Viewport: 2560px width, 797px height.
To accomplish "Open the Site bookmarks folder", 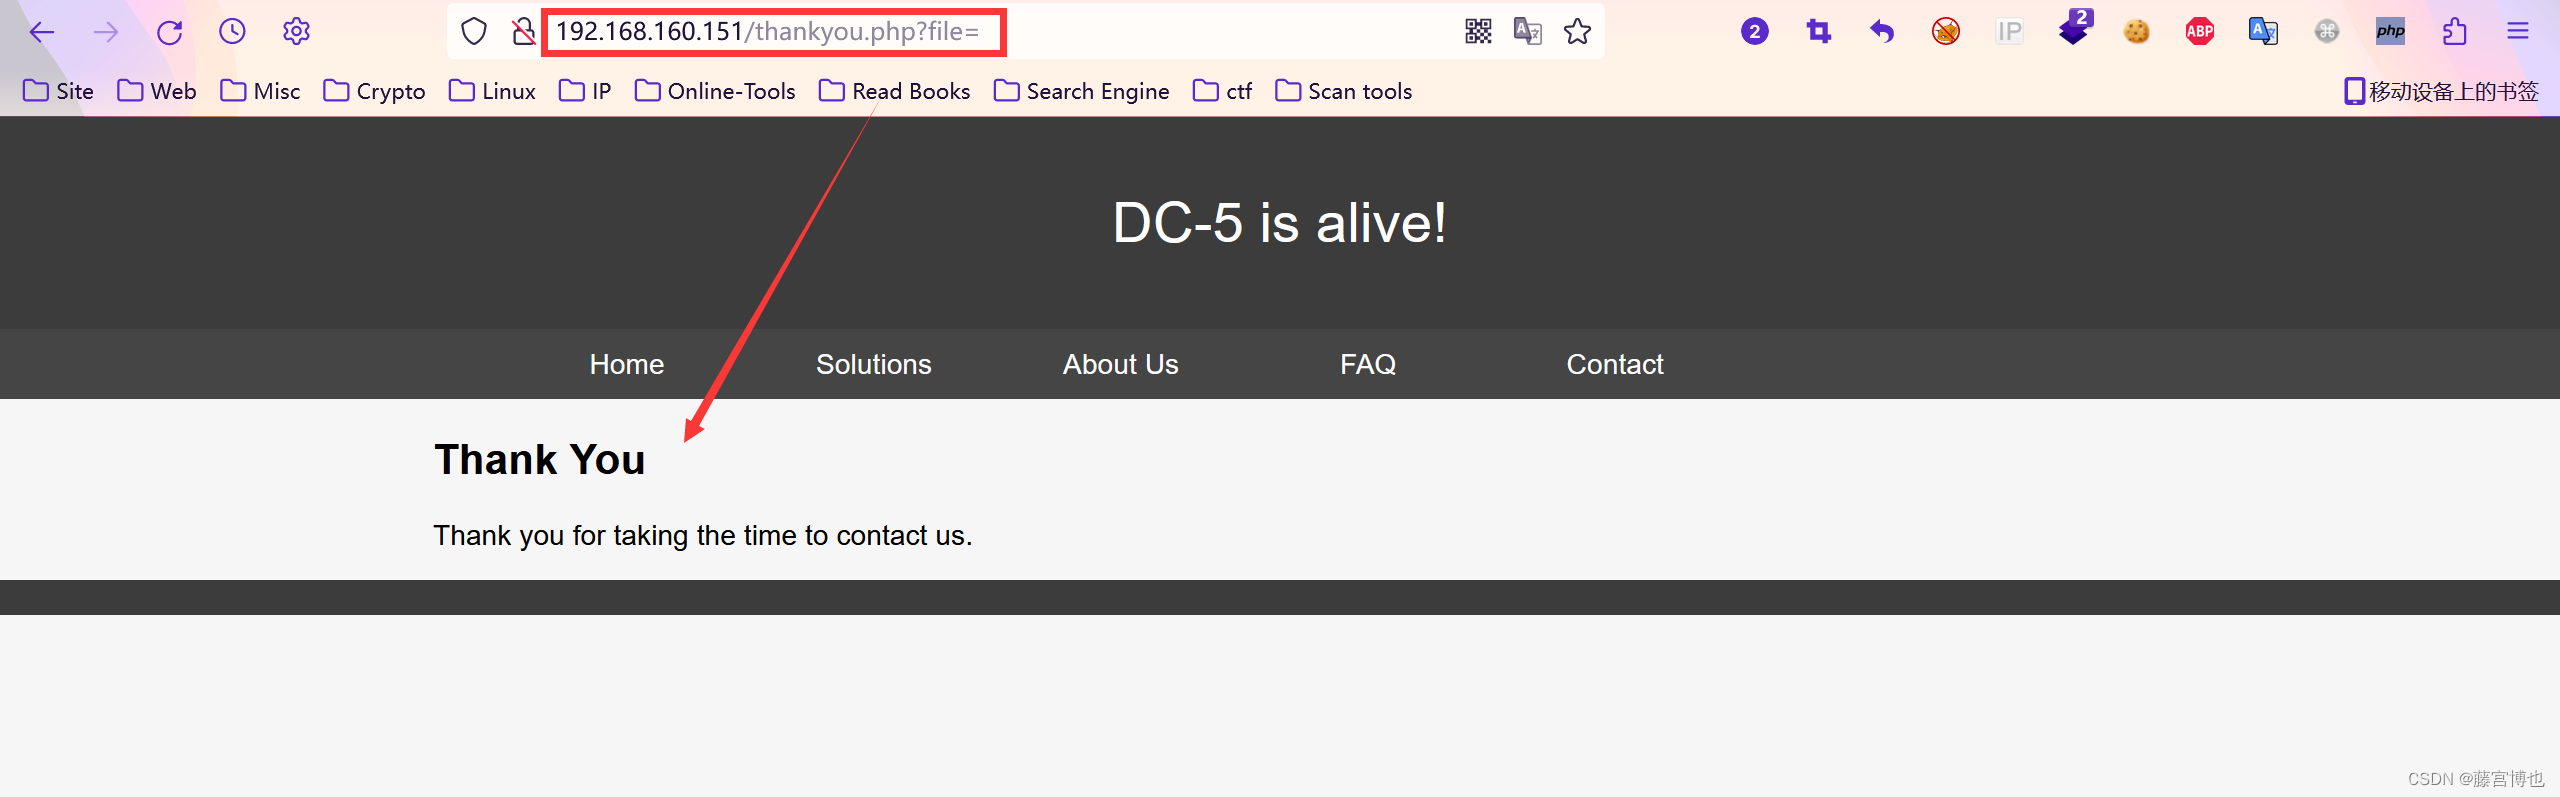I will coord(58,91).
